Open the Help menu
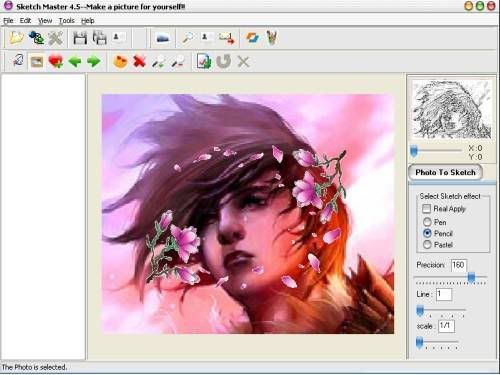Image resolution: width=500 pixels, height=375 pixels. pyautogui.click(x=88, y=21)
